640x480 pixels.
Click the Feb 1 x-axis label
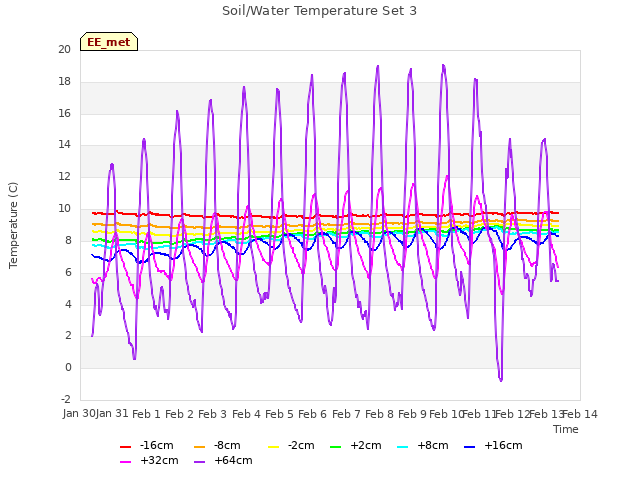[x=146, y=414]
